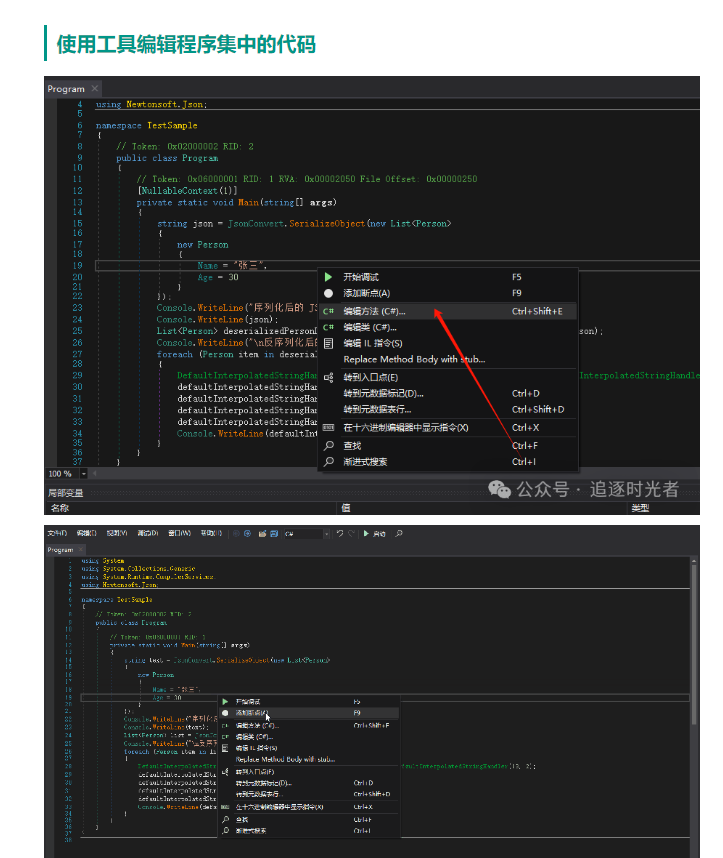Open the 文件(F) menu in lower screenshot
723x858 pixels.
[57, 533]
